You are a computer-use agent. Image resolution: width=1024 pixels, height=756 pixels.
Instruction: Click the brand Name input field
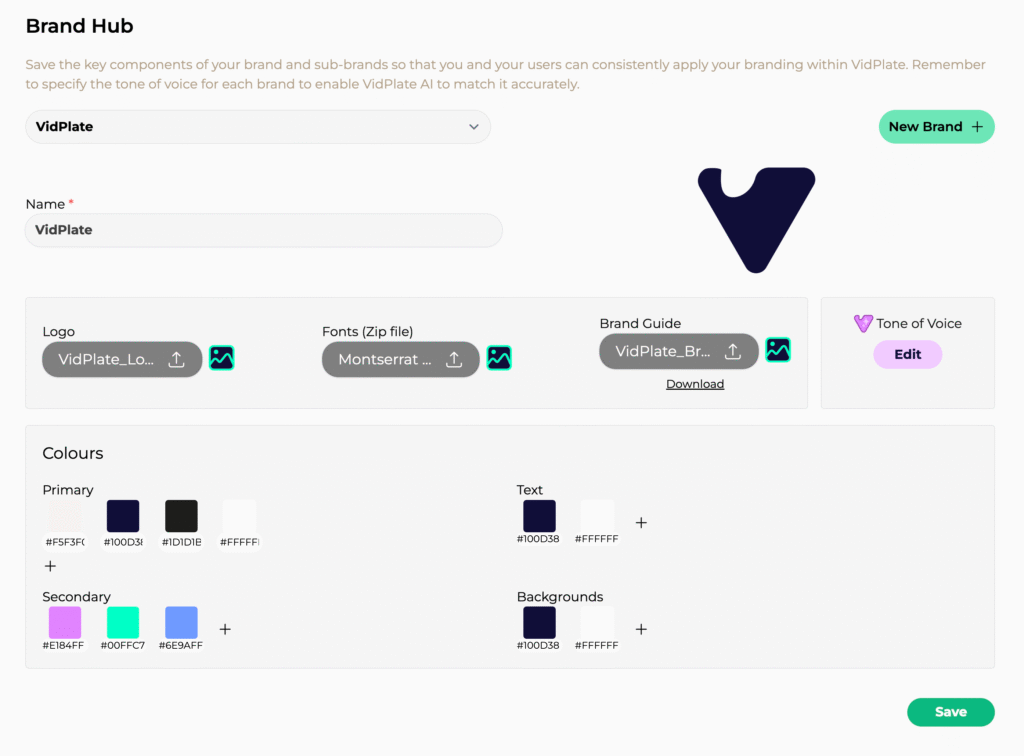click(263, 230)
